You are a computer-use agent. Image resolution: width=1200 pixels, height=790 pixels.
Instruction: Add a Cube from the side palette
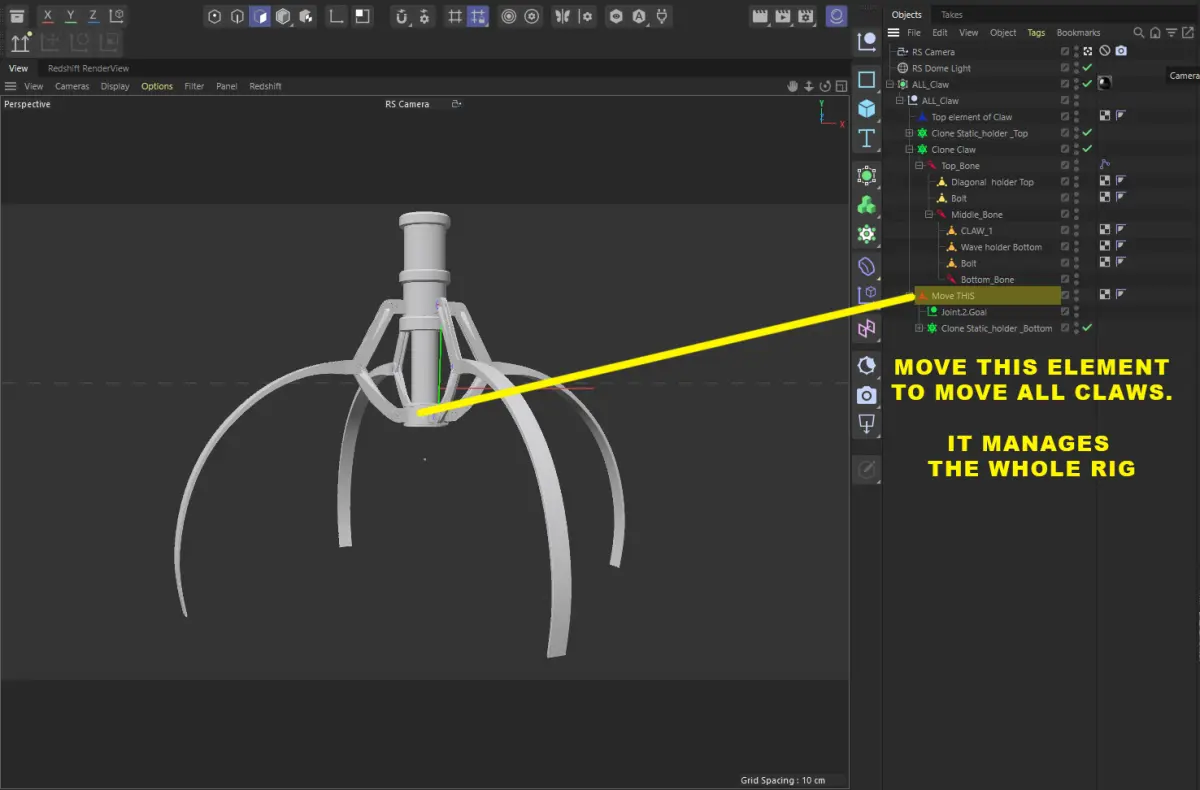click(866, 108)
